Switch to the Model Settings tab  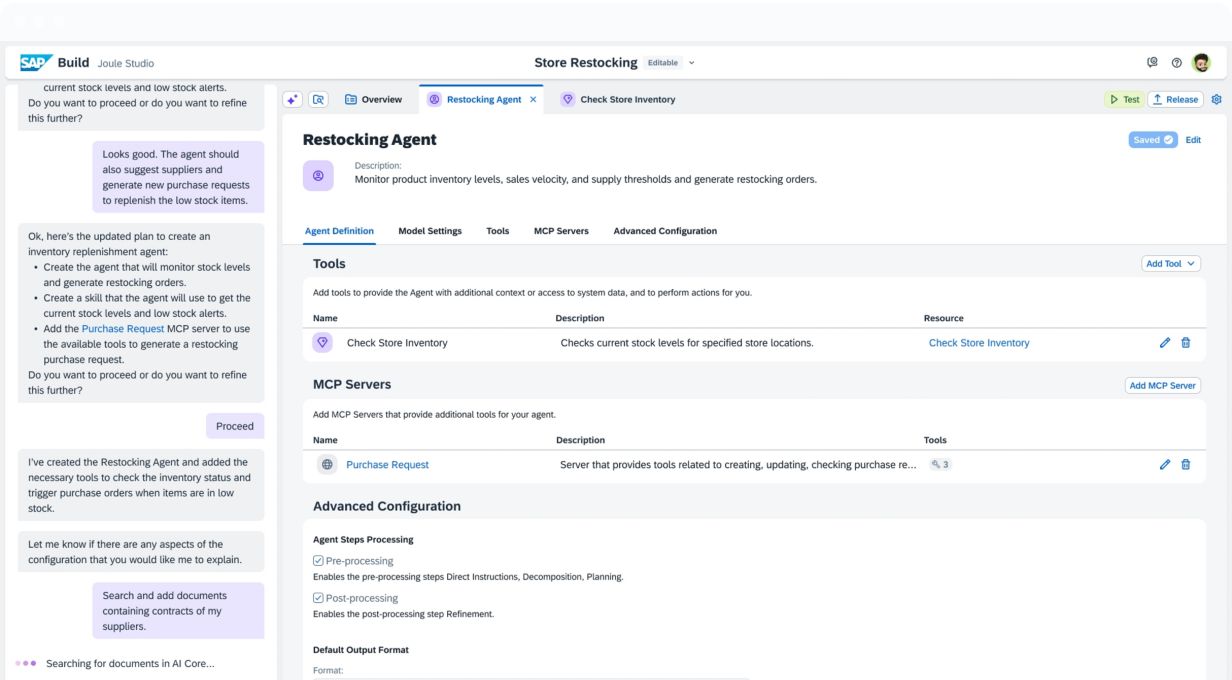point(430,231)
